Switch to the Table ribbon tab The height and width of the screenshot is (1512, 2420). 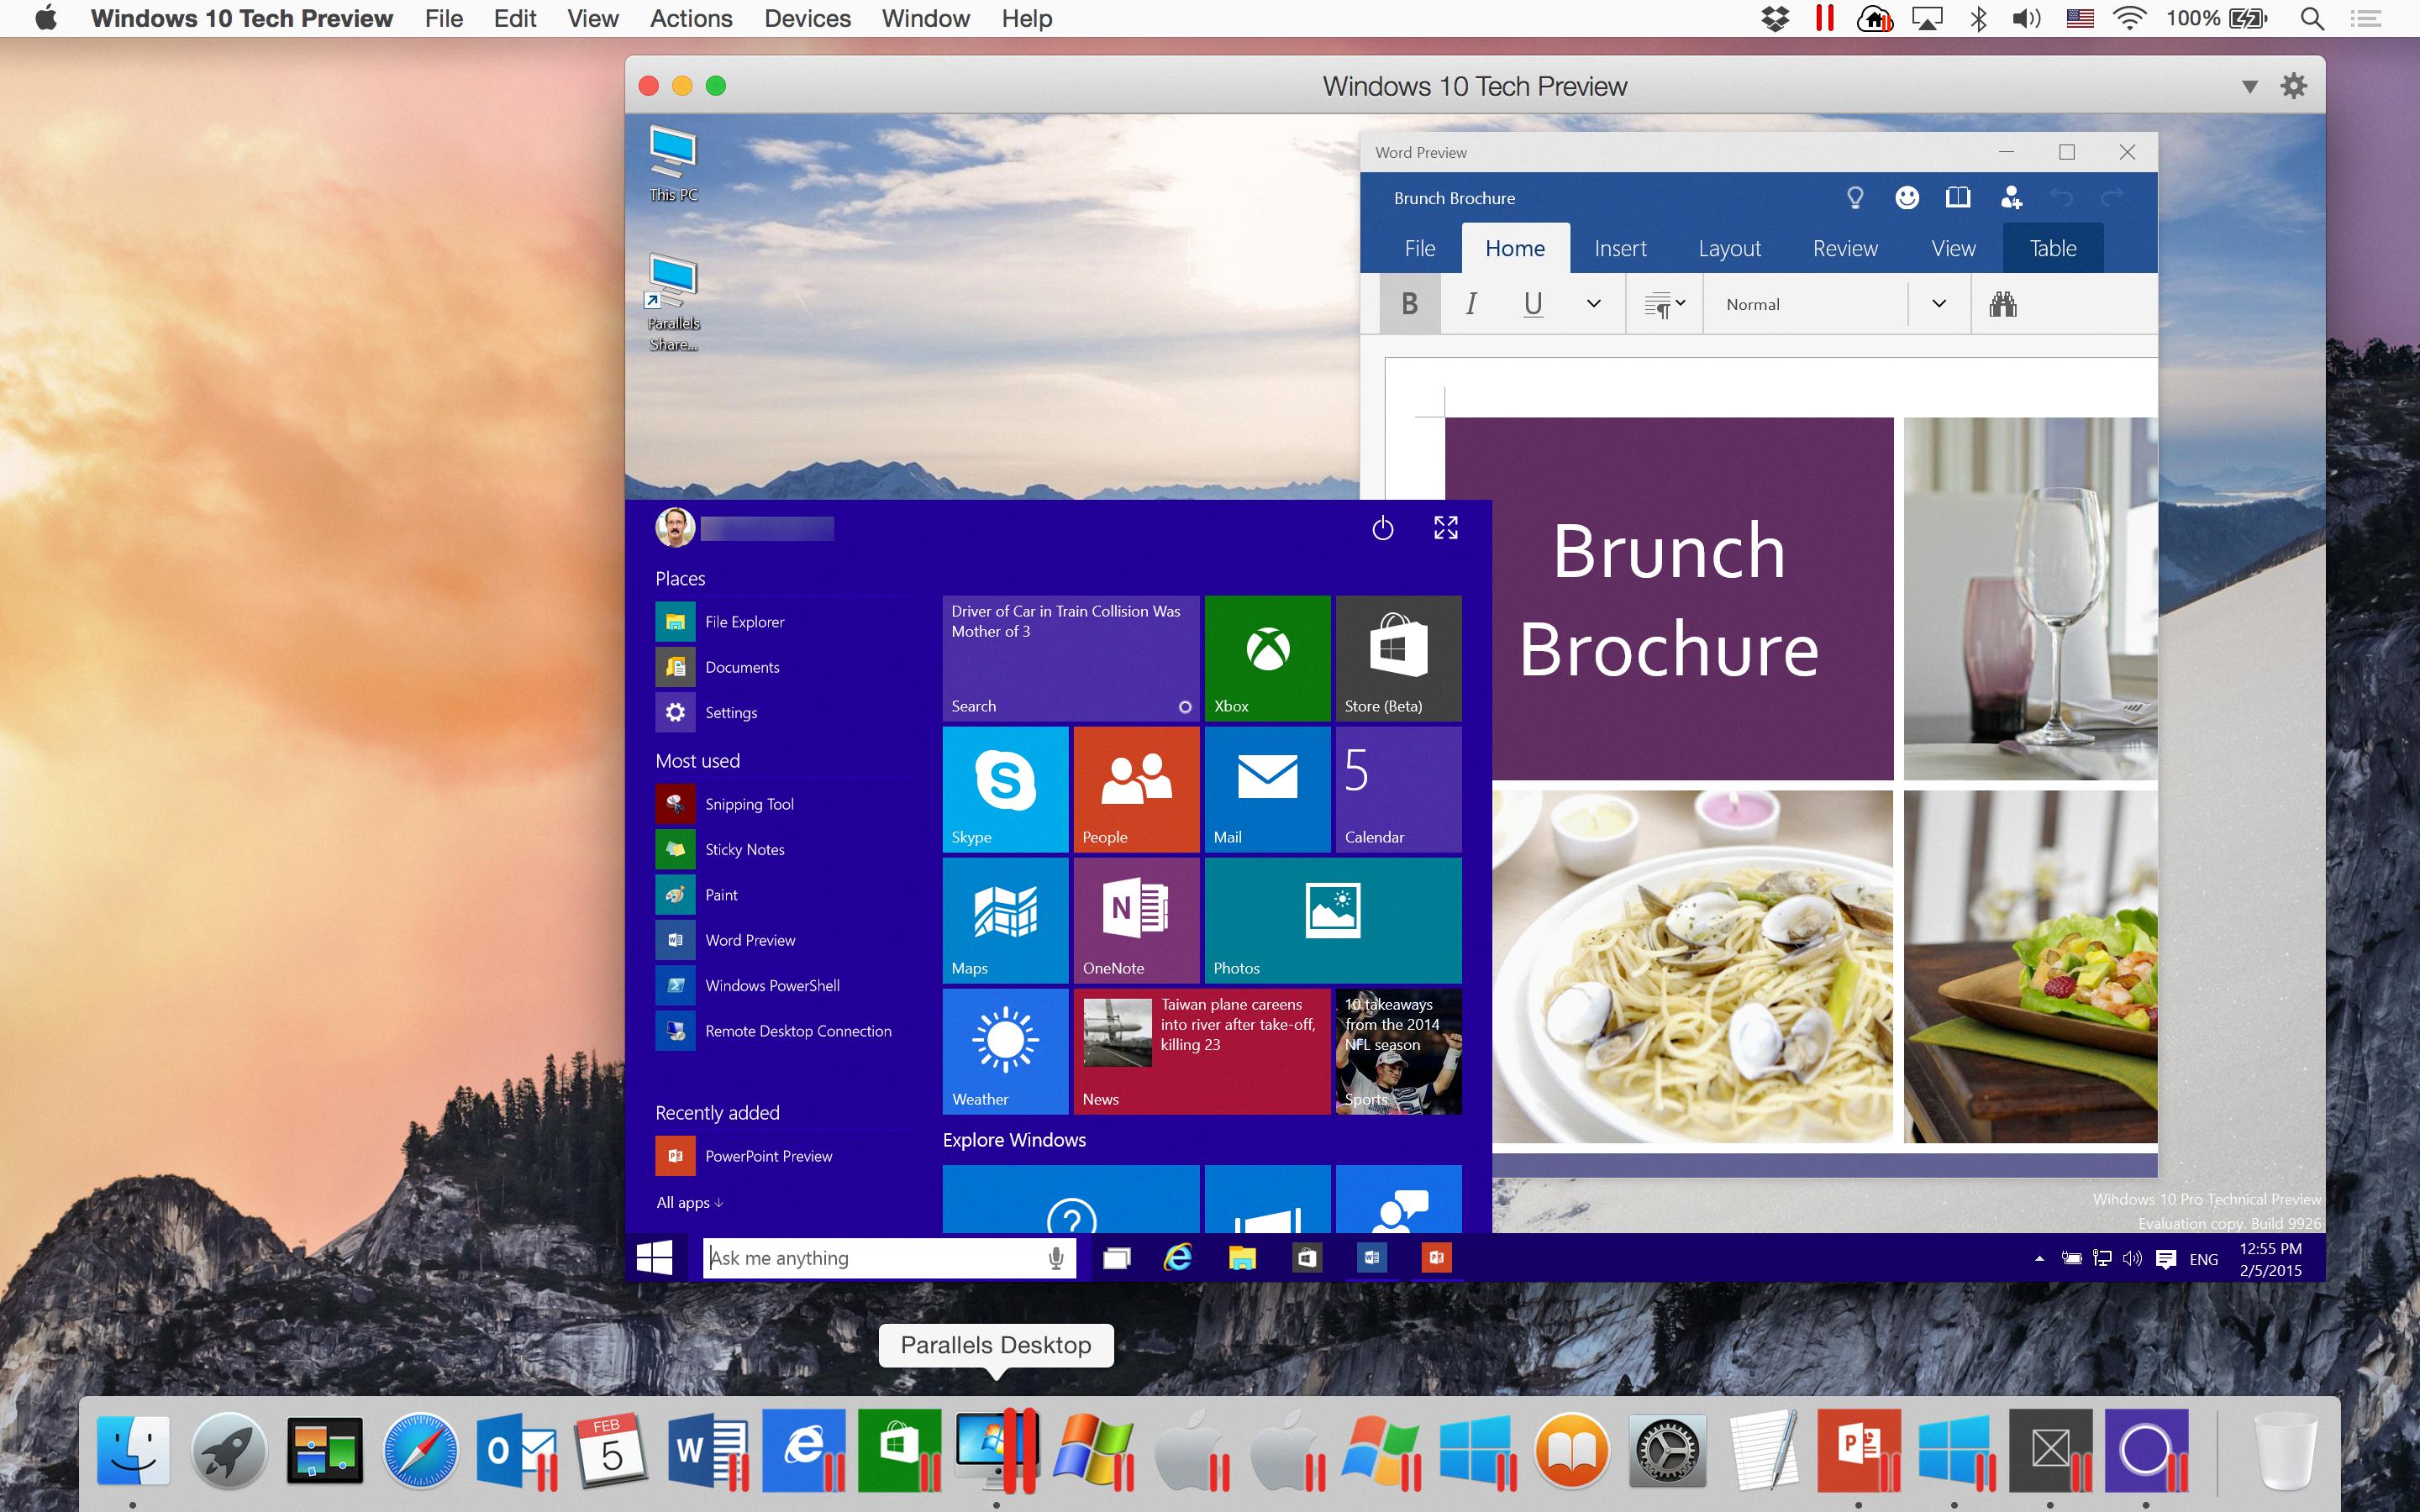coord(2052,247)
